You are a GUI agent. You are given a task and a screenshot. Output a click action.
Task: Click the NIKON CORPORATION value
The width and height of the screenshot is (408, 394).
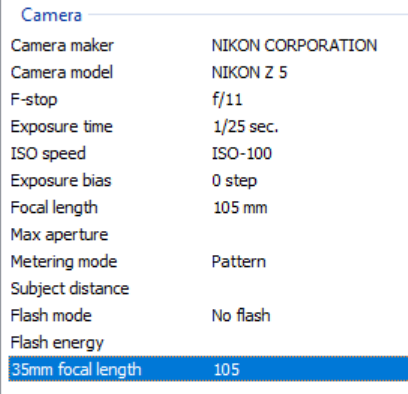click(x=294, y=45)
